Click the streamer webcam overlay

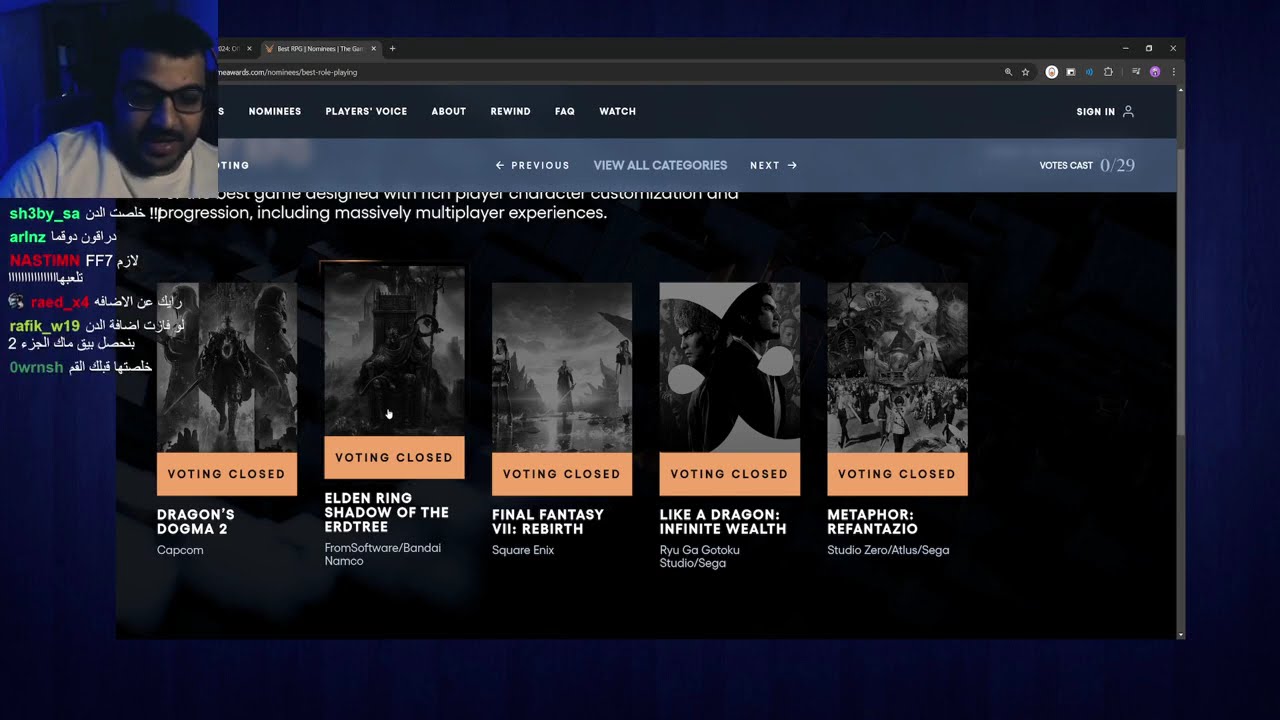pyautogui.click(x=109, y=98)
